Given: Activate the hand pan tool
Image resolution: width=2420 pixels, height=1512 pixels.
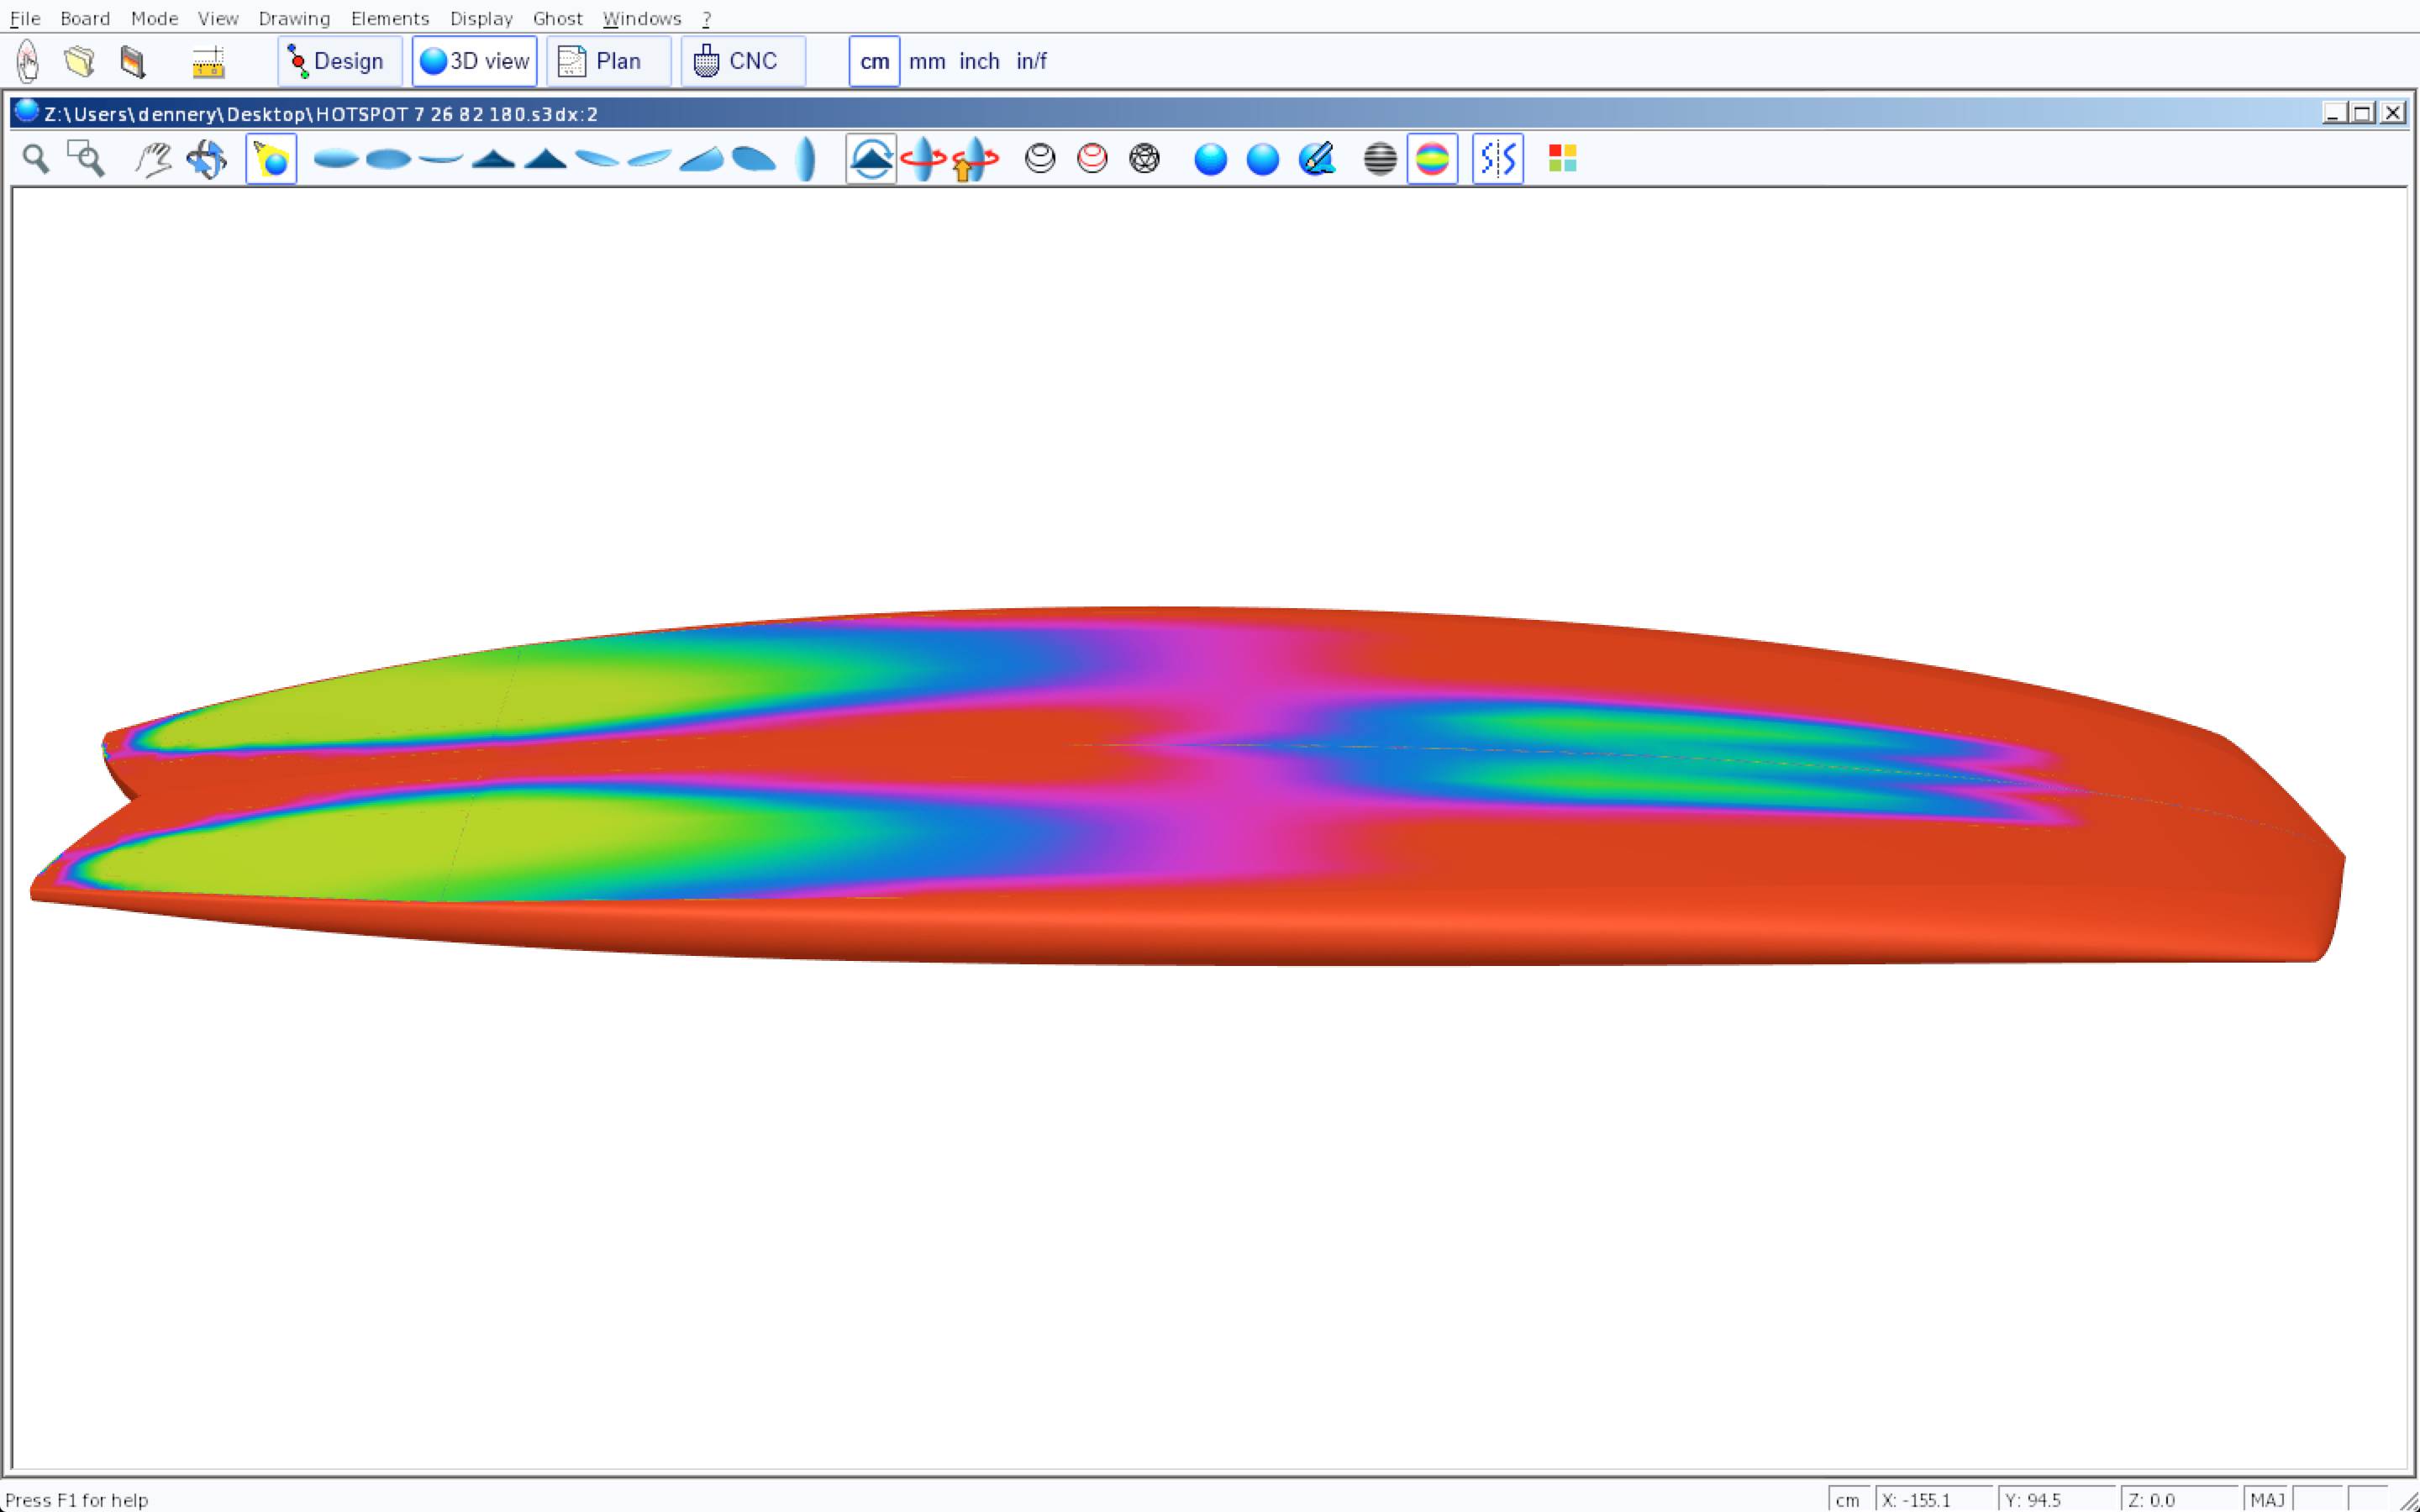Looking at the screenshot, I should click(153, 159).
